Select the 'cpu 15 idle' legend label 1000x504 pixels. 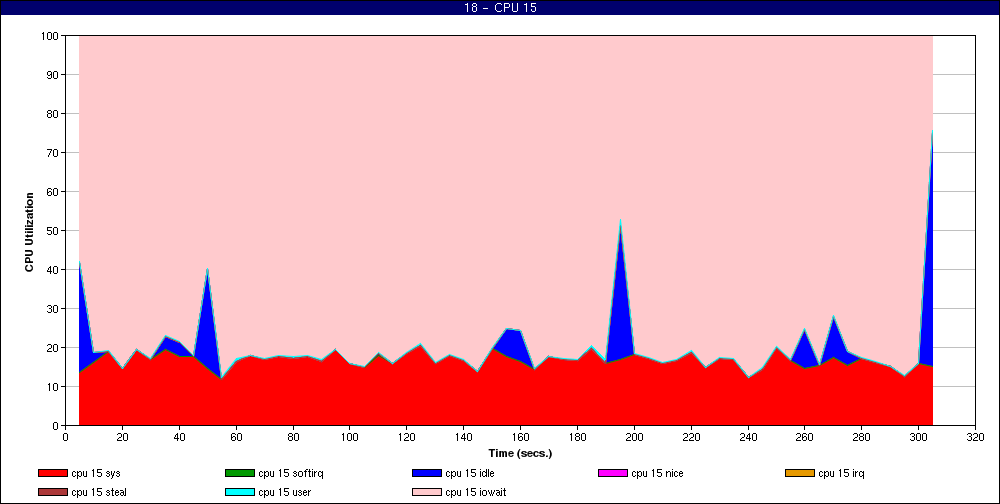[x=469, y=473]
